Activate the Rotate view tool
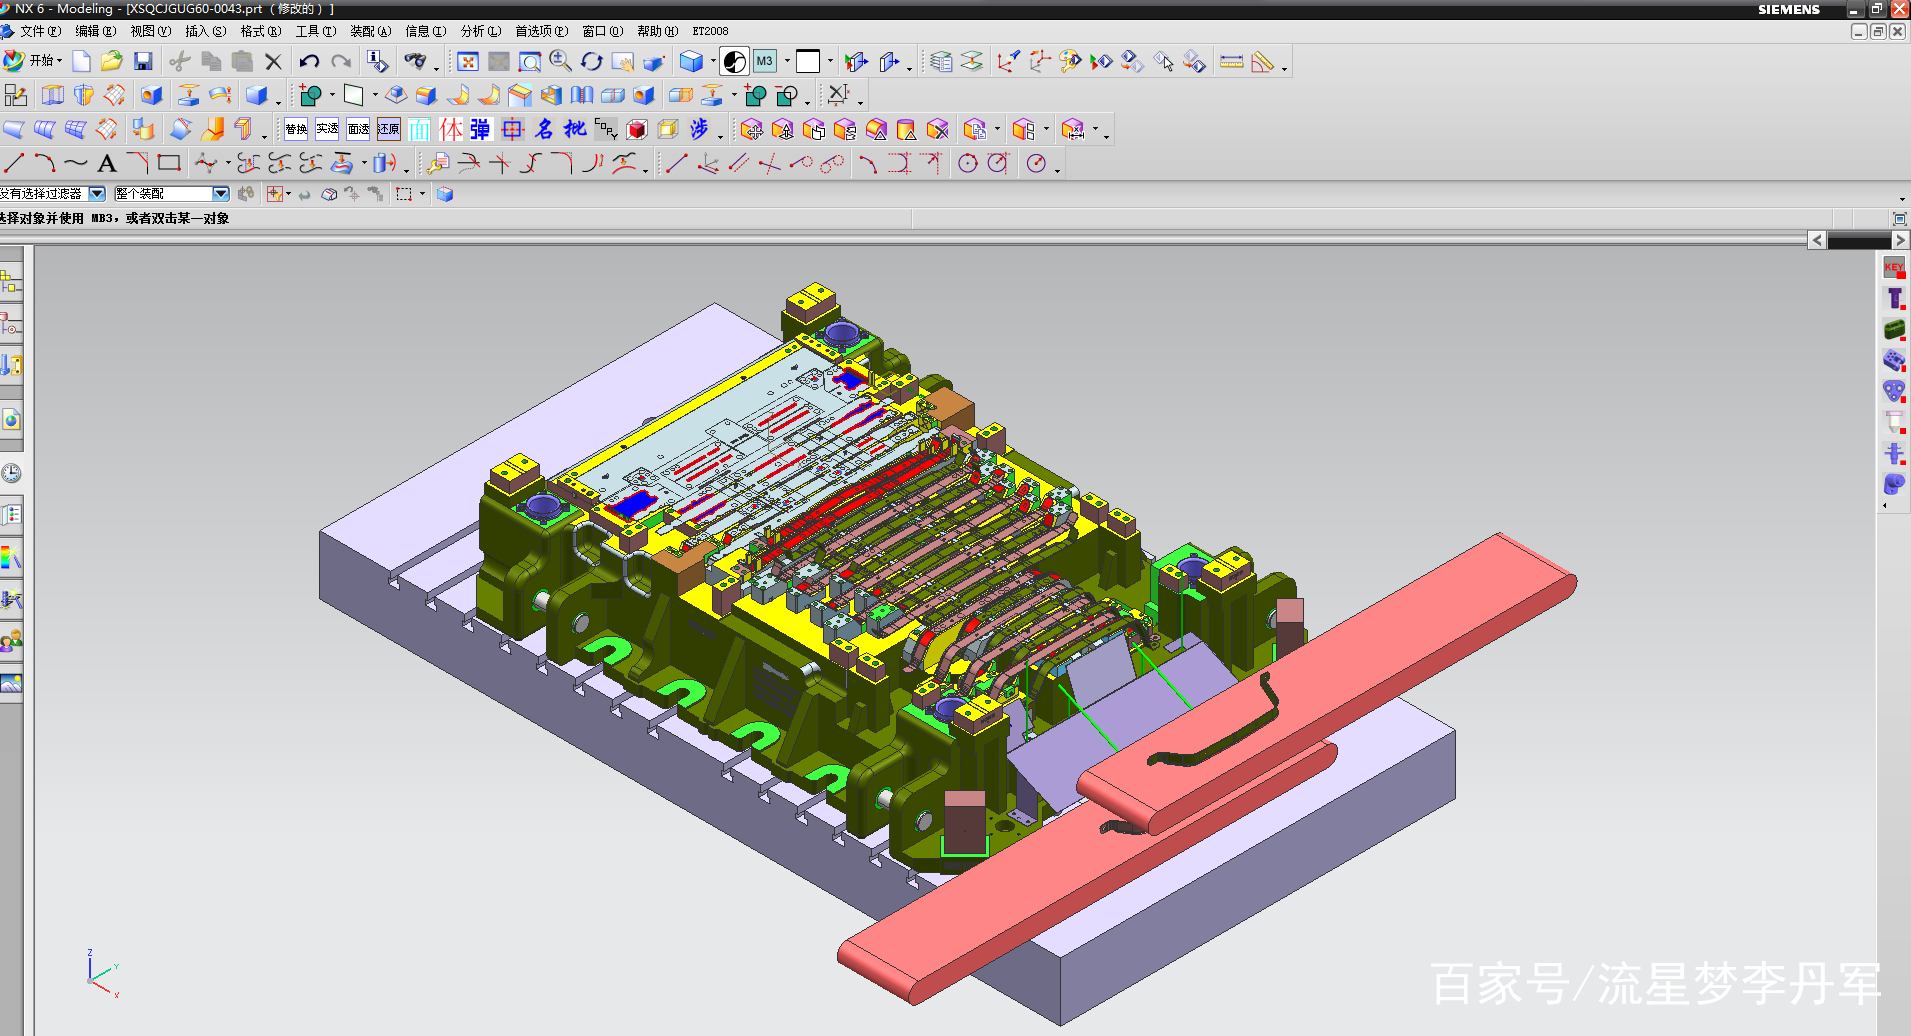Screen dimensions: 1911x1036 591,62
